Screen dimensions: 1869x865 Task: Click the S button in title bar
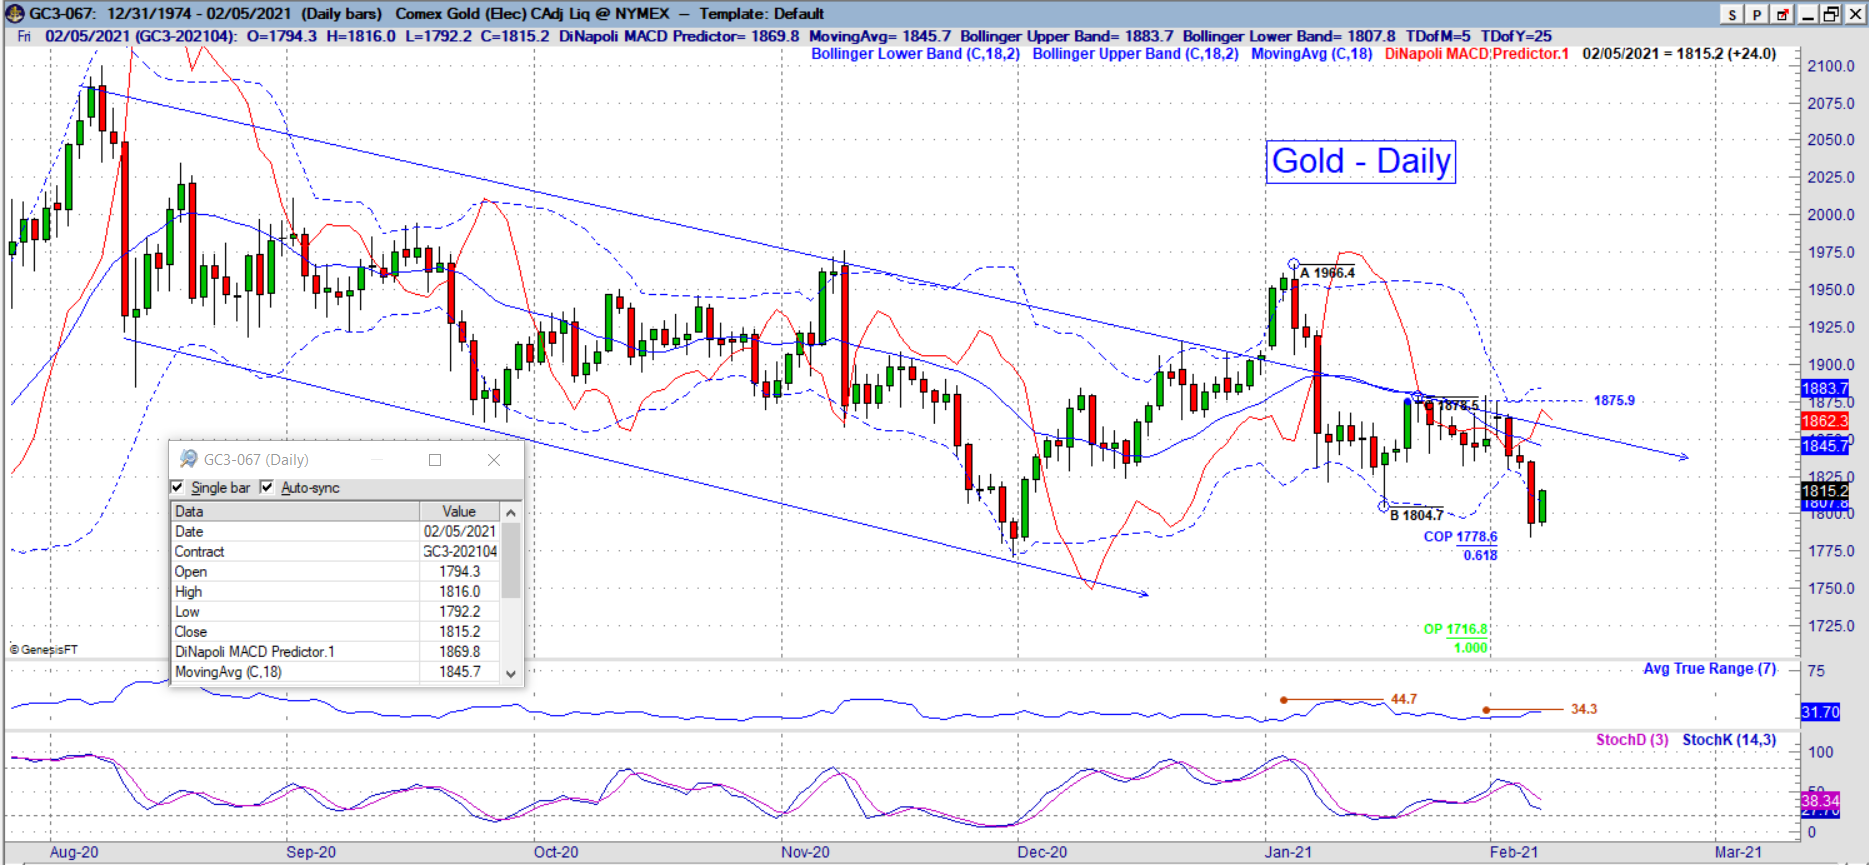pos(1733,14)
